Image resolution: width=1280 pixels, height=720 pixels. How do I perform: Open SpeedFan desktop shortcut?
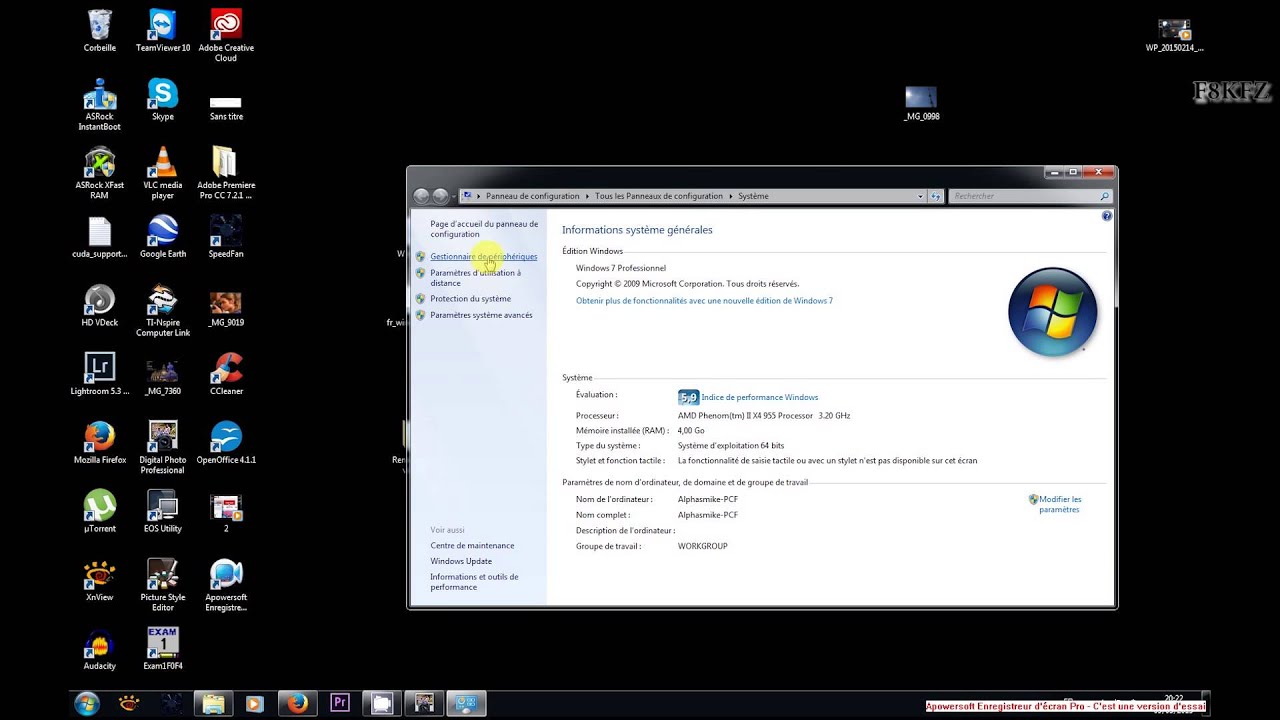point(226,237)
